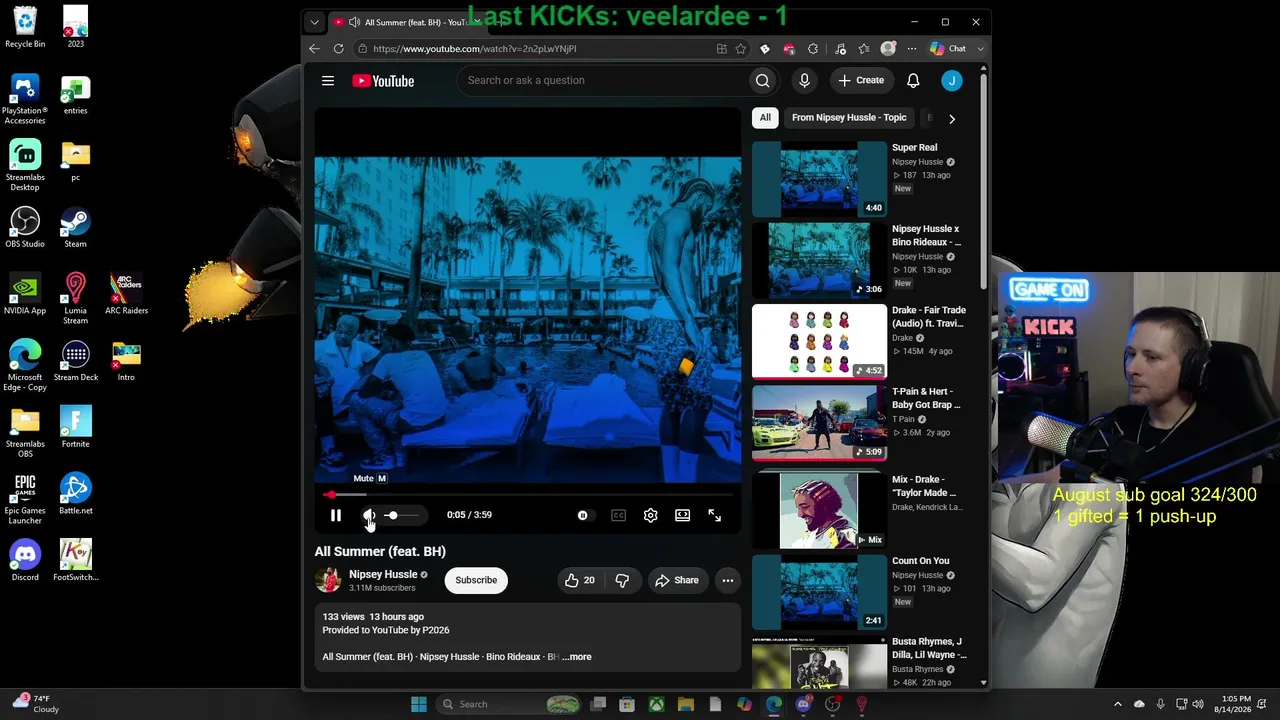Show hidden system tray icons
This screenshot has width=1280, height=720.
click(x=1118, y=704)
